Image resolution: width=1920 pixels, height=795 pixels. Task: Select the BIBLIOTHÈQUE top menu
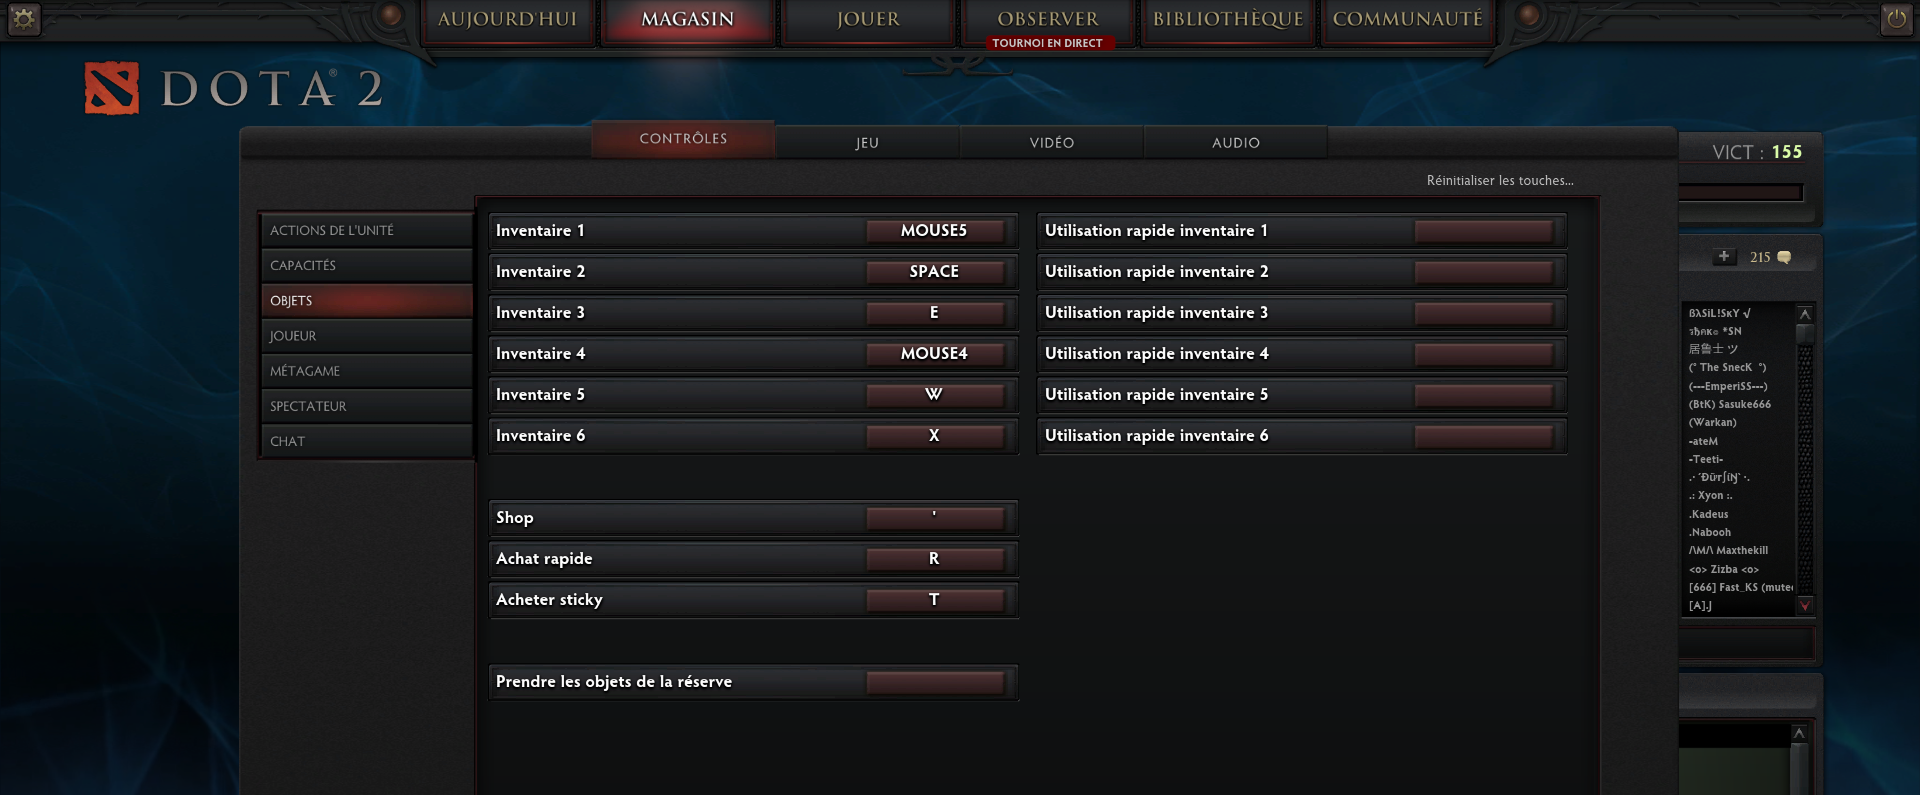[x=1228, y=19]
